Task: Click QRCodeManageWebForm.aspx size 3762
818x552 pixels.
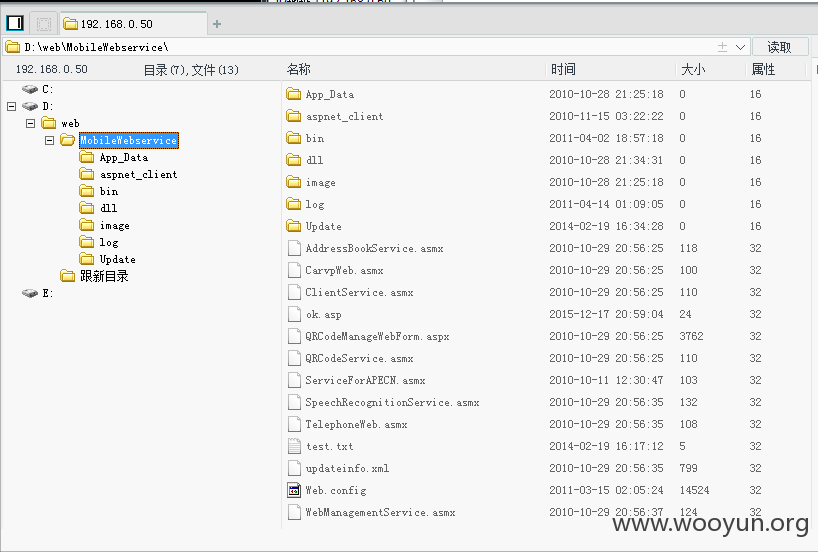Action: click(x=691, y=336)
